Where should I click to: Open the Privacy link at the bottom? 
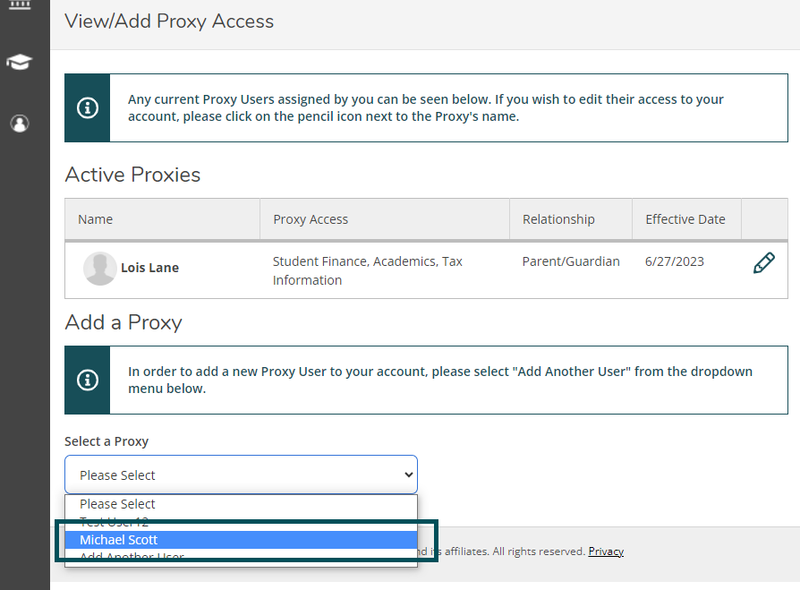(606, 550)
